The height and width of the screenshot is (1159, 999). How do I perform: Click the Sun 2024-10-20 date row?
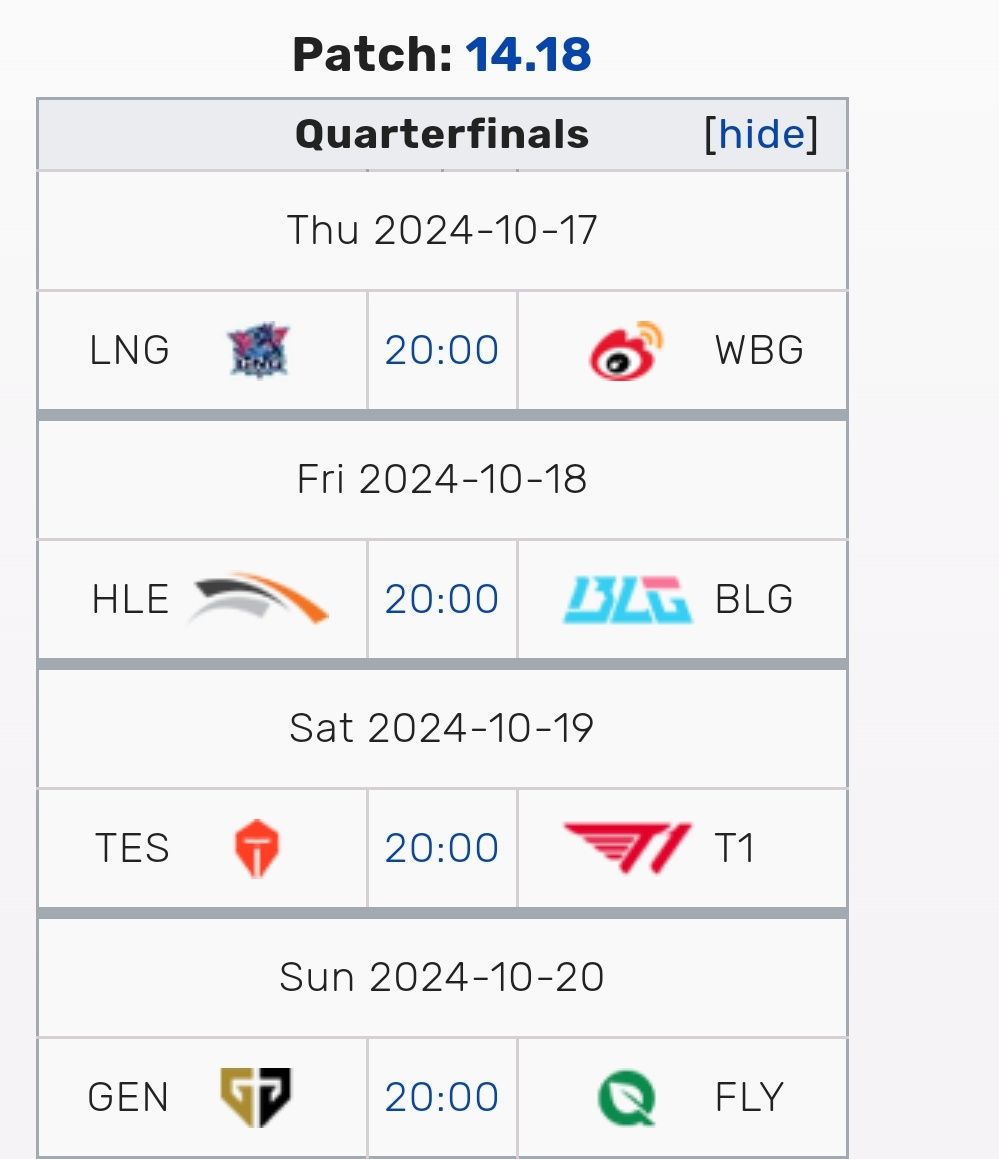tap(442, 976)
